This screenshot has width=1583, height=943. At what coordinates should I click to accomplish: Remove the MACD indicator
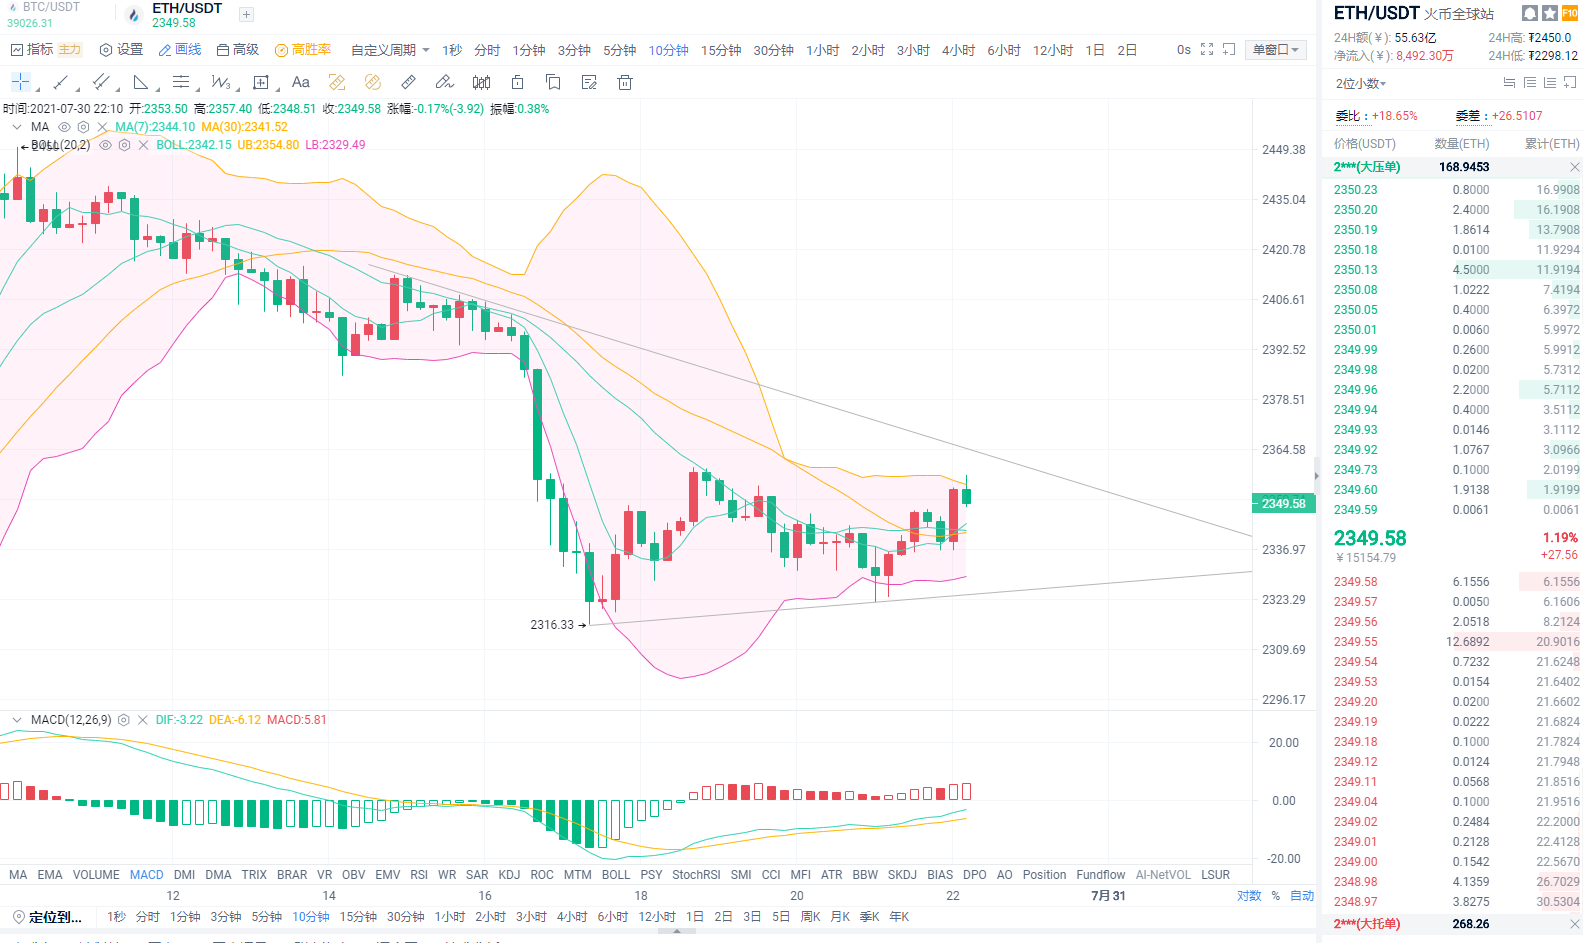(143, 720)
